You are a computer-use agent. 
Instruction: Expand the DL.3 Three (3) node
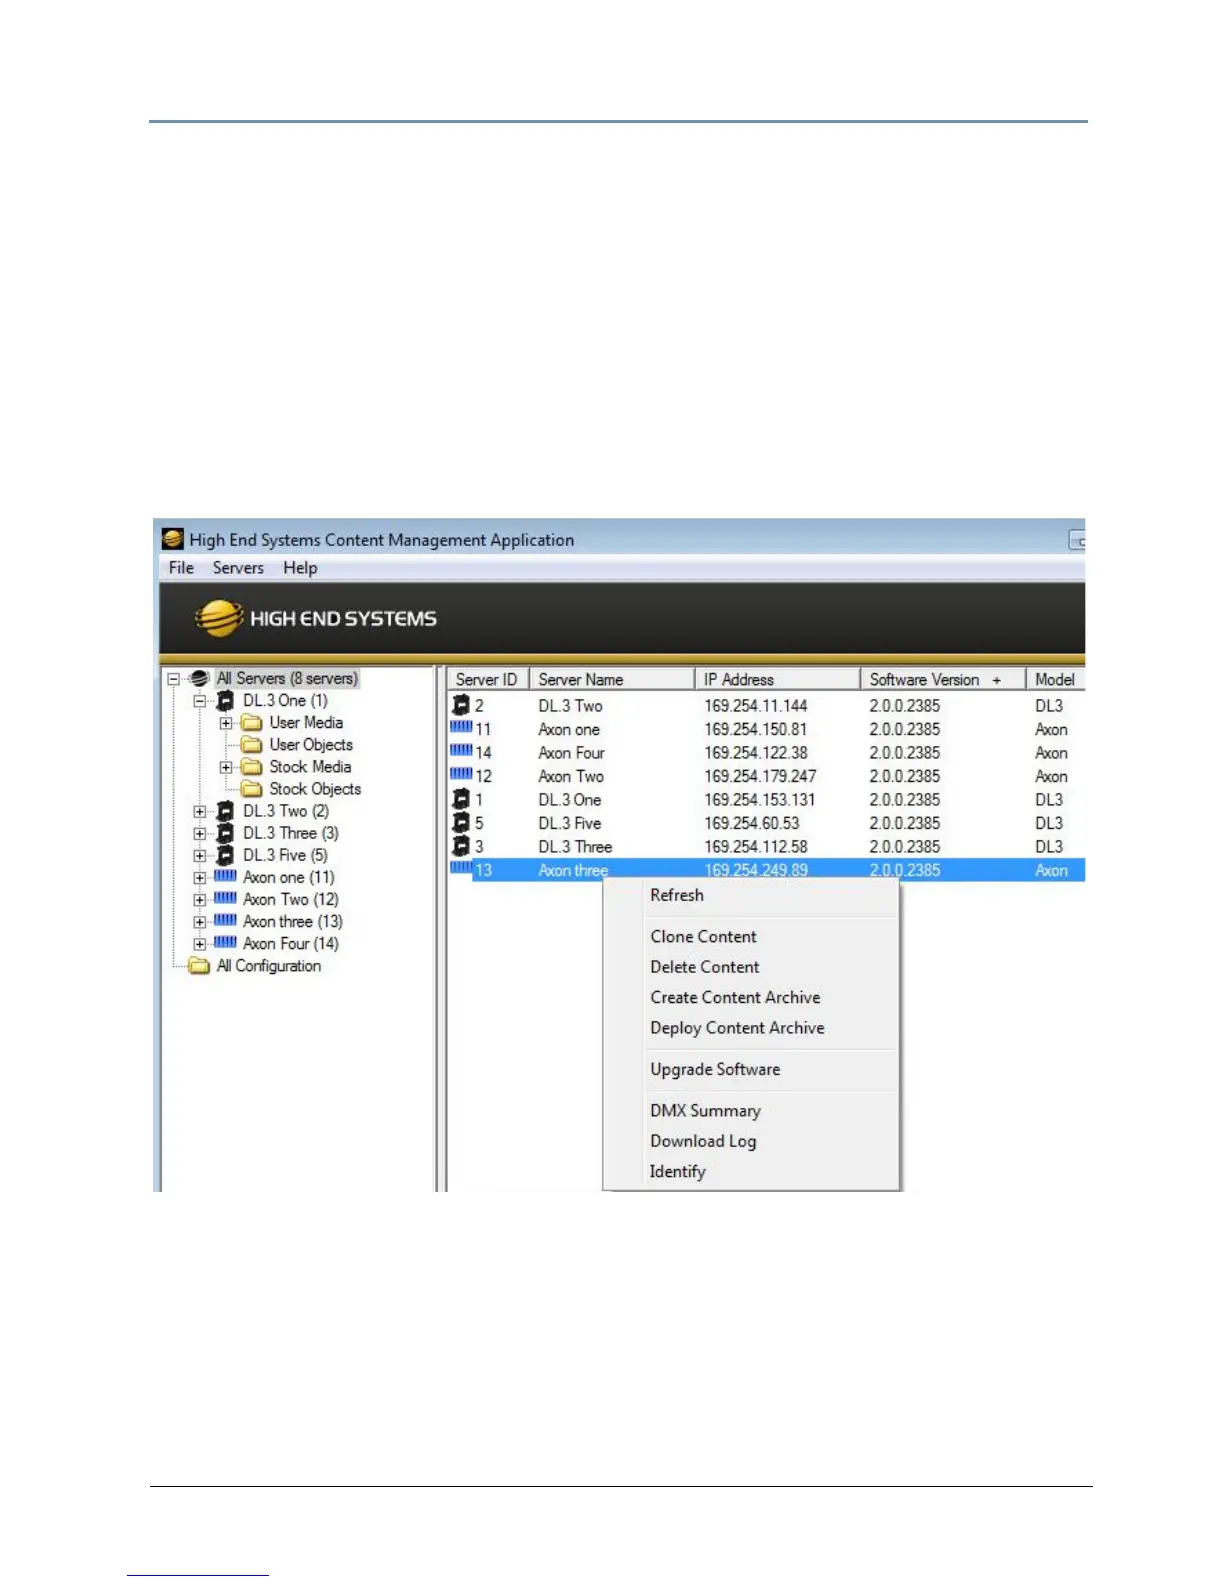coord(199,833)
